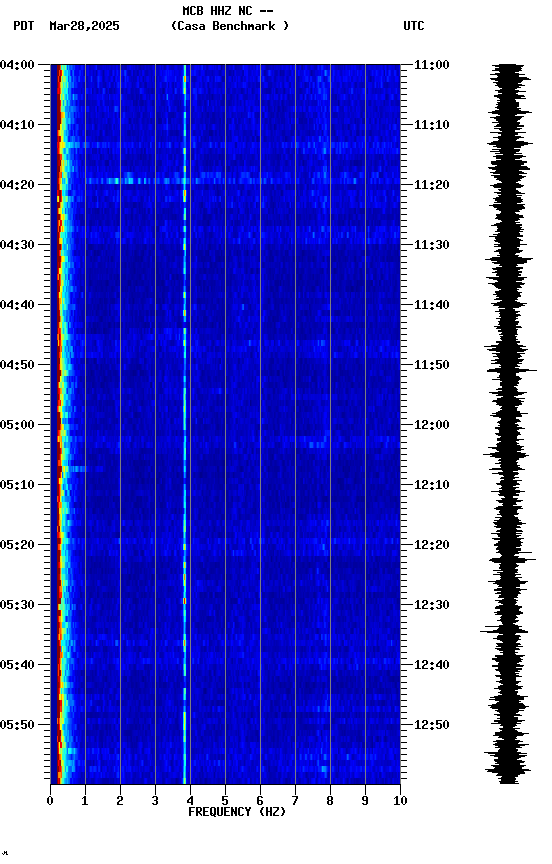Viewport: 552px width, 864px height.
Task: Click the '6' frequency axis tick label
Action: [260, 801]
